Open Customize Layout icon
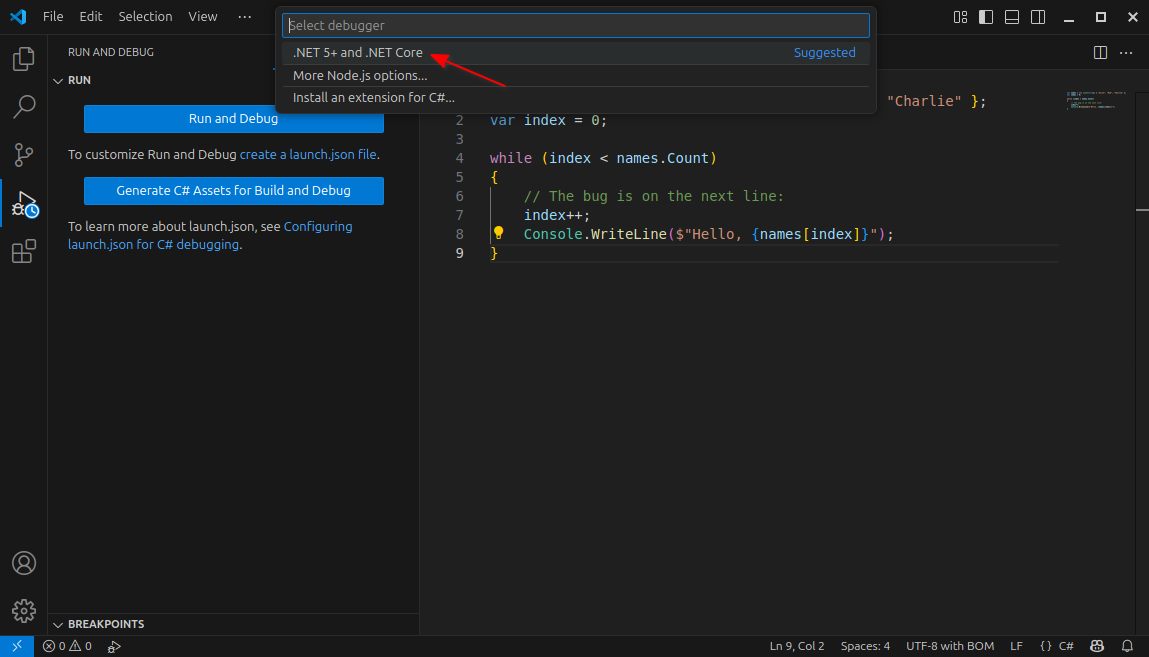Image resolution: width=1149 pixels, height=657 pixels. pos(960,17)
